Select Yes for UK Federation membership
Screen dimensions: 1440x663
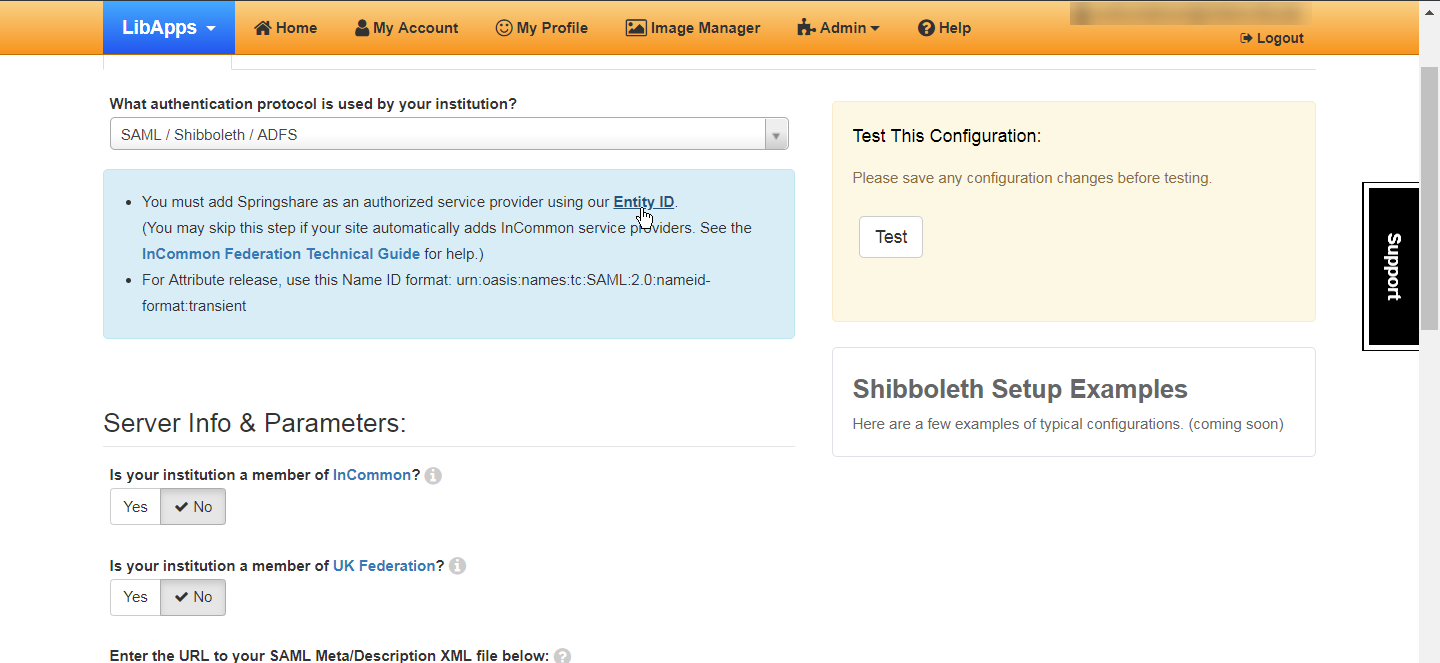136,597
